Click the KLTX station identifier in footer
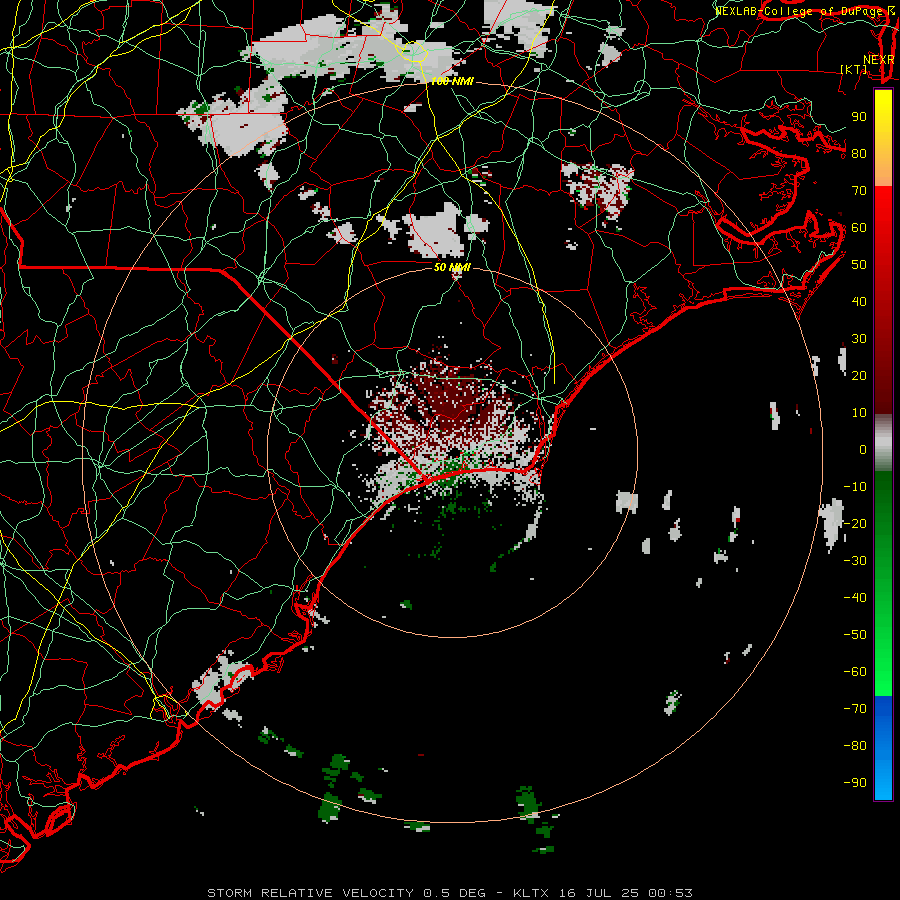 (531, 893)
